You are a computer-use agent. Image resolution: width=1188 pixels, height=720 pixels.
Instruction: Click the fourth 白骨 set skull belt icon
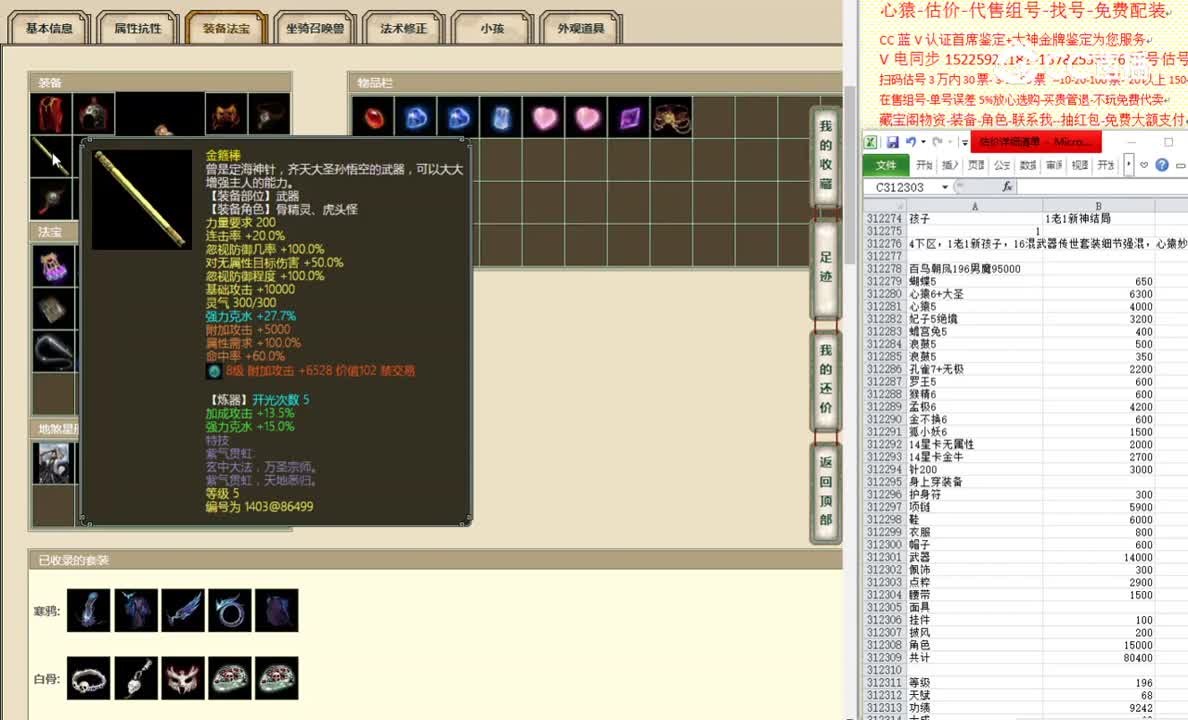pos(230,678)
